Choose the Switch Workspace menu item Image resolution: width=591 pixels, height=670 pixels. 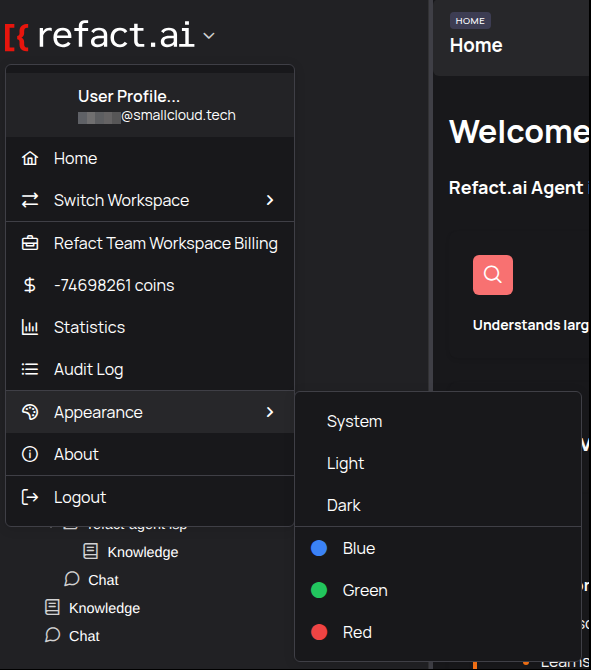coord(150,200)
